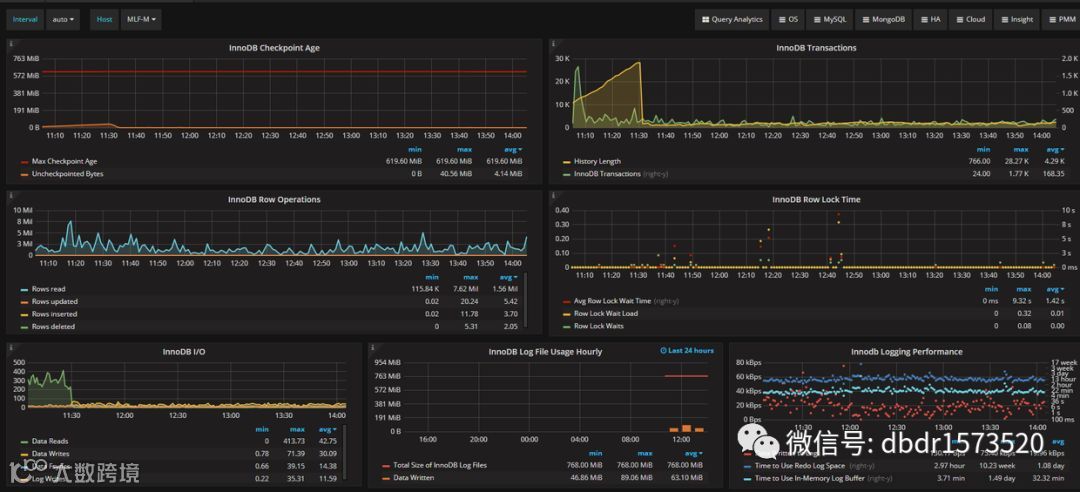This screenshot has width=1080, height=492.
Task: Click the Row Operations legend scrollbar
Action: 526,300
